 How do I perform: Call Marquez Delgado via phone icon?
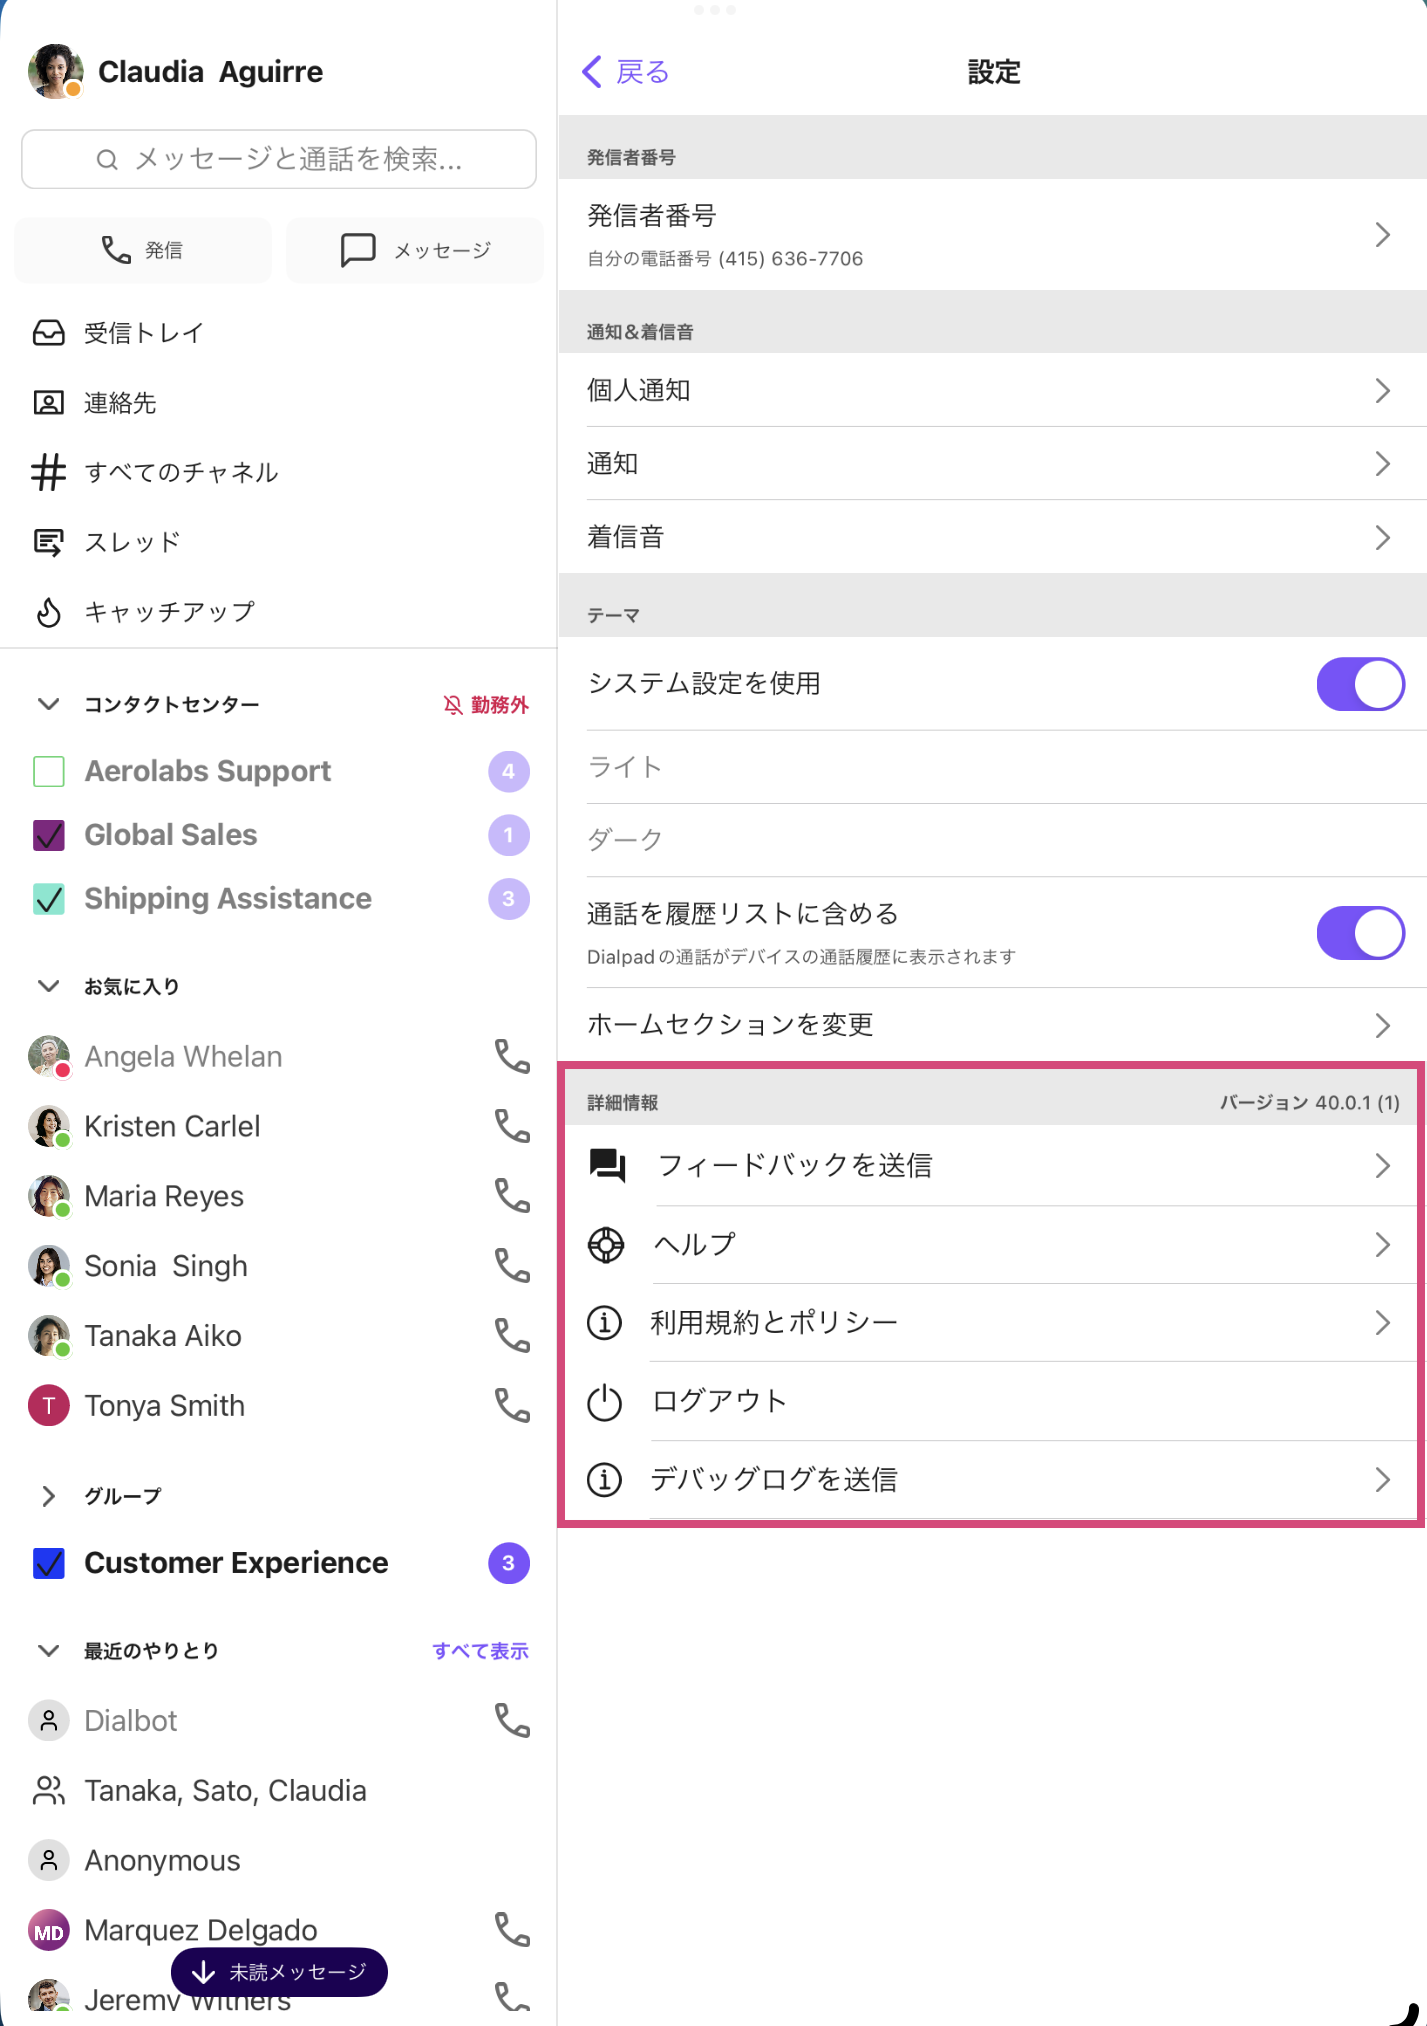(x=512, y=1930)
